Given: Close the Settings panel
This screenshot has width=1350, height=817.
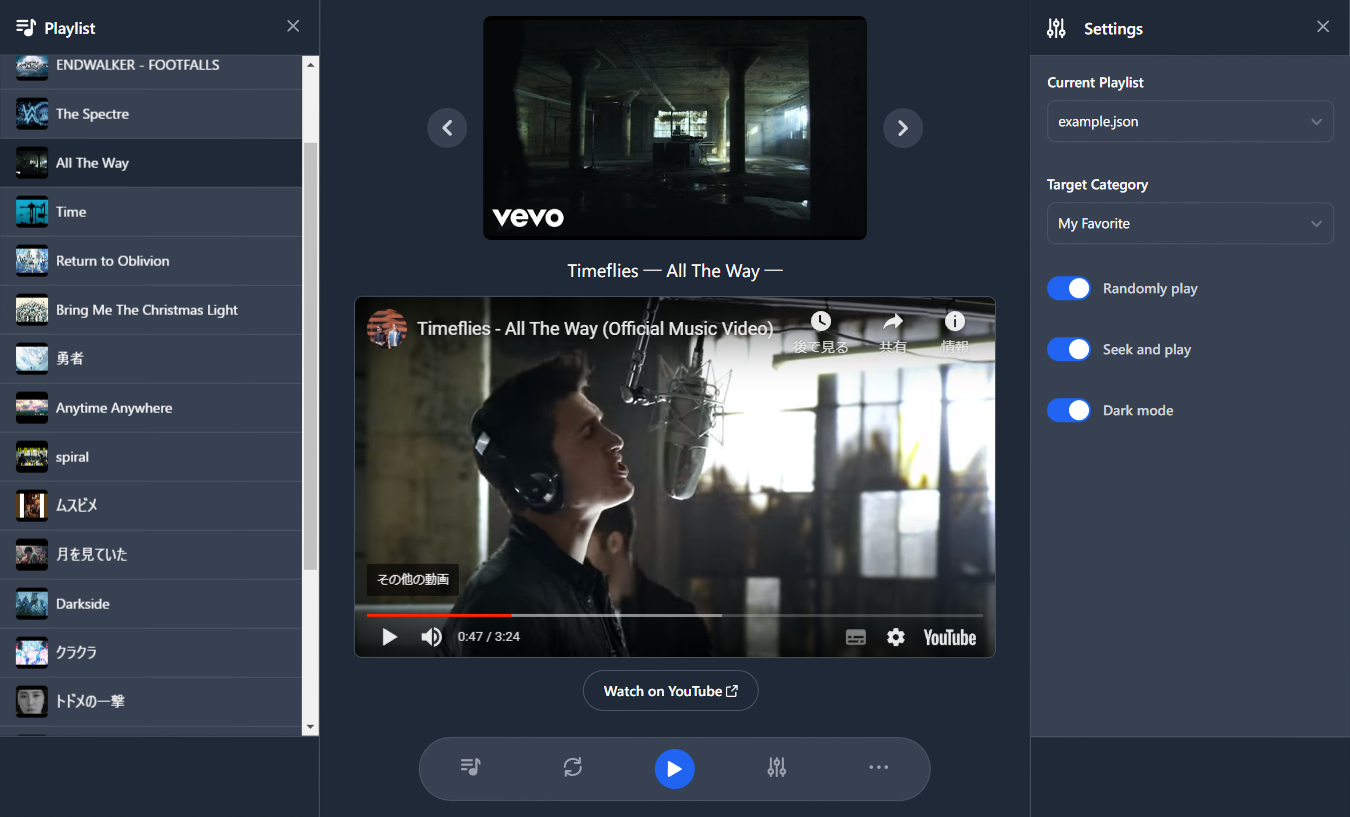Looking at the screenshot, I should pos(1323,27).
